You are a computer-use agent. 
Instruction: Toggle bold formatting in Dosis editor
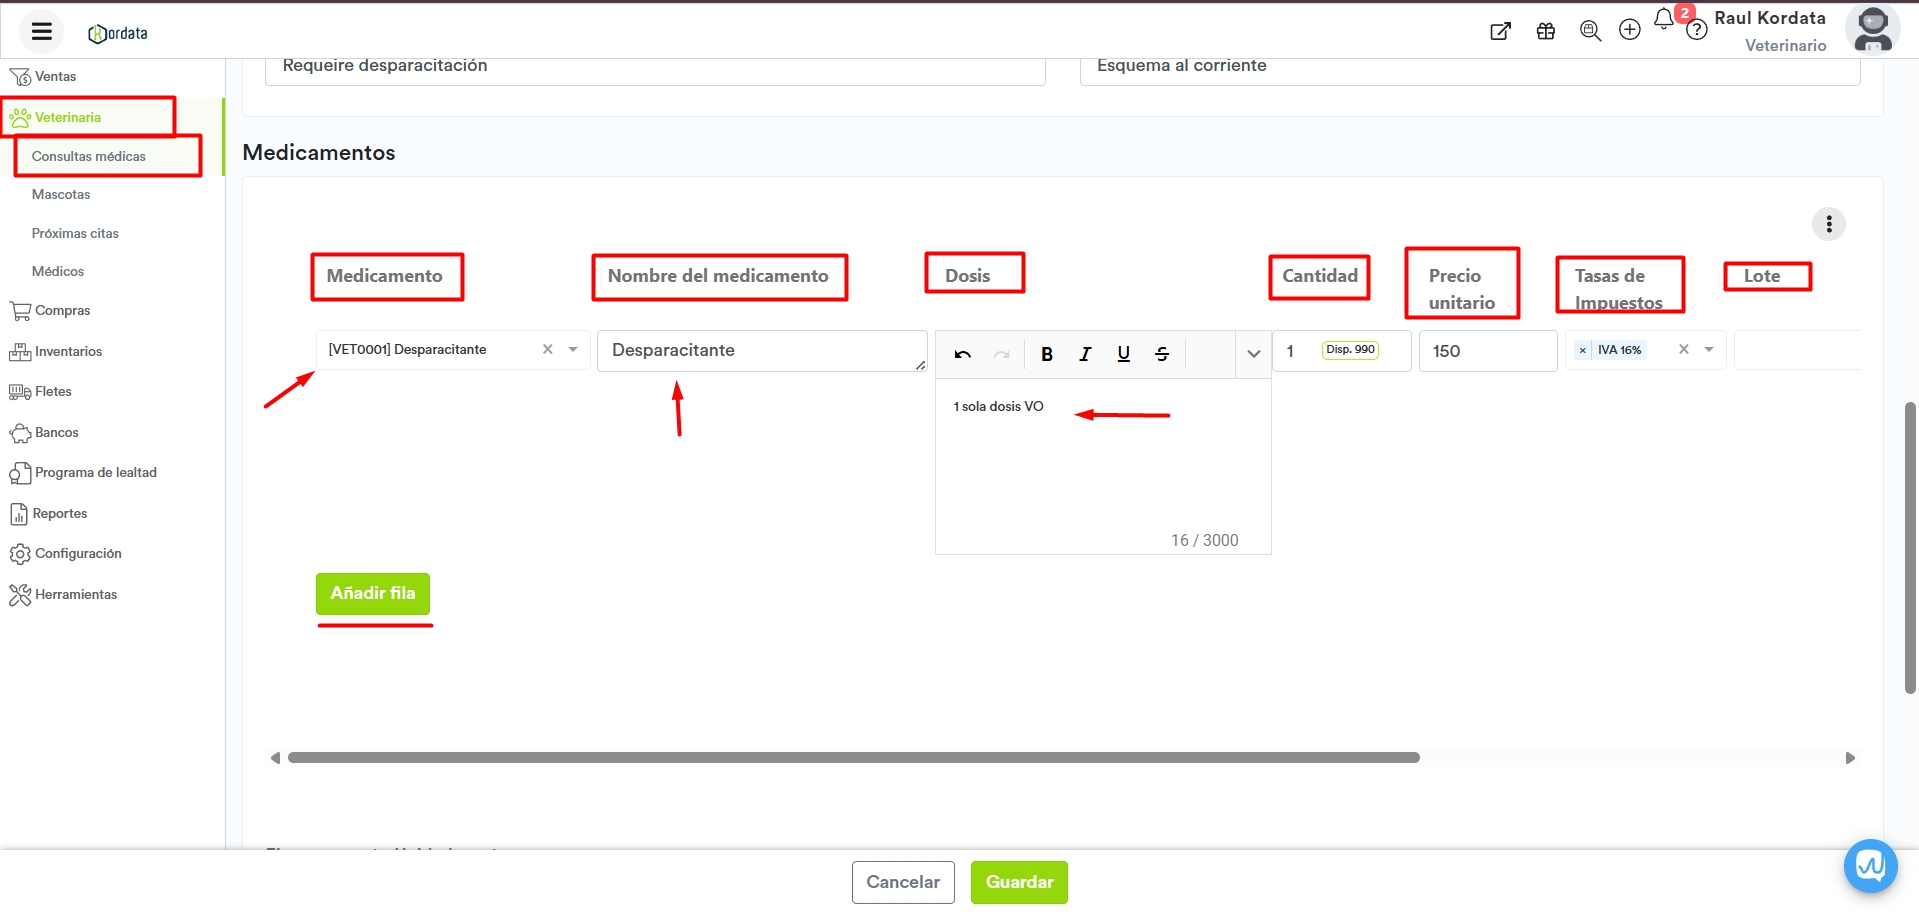[x=1047, y=354]
